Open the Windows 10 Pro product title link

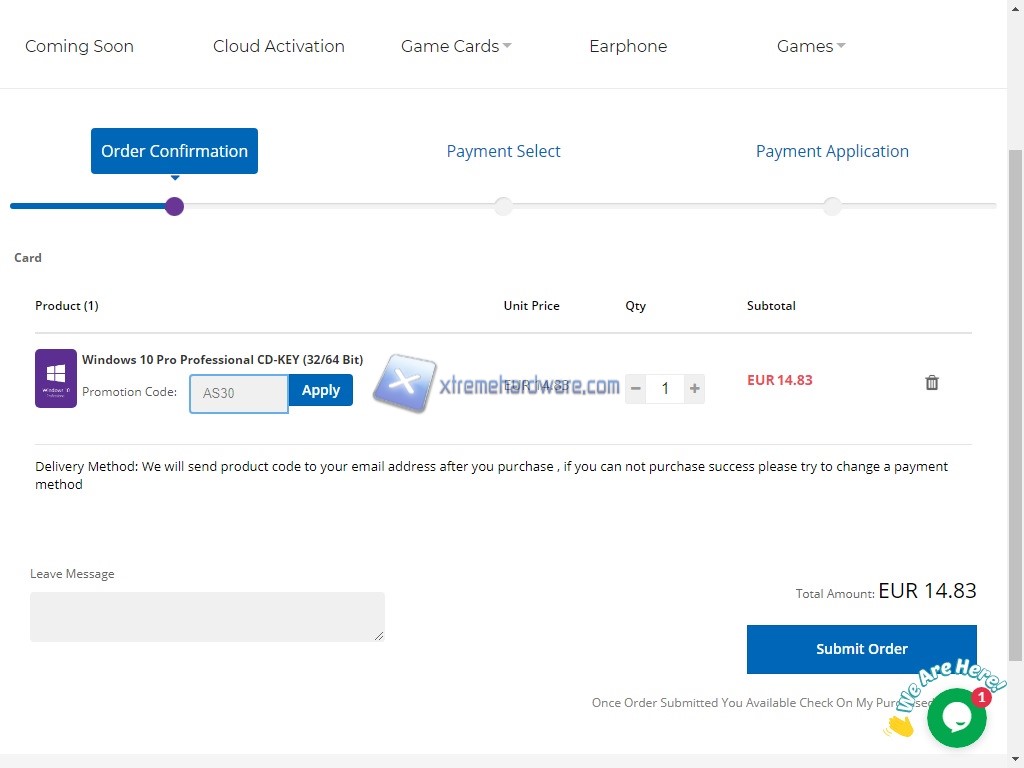[222, 360]
